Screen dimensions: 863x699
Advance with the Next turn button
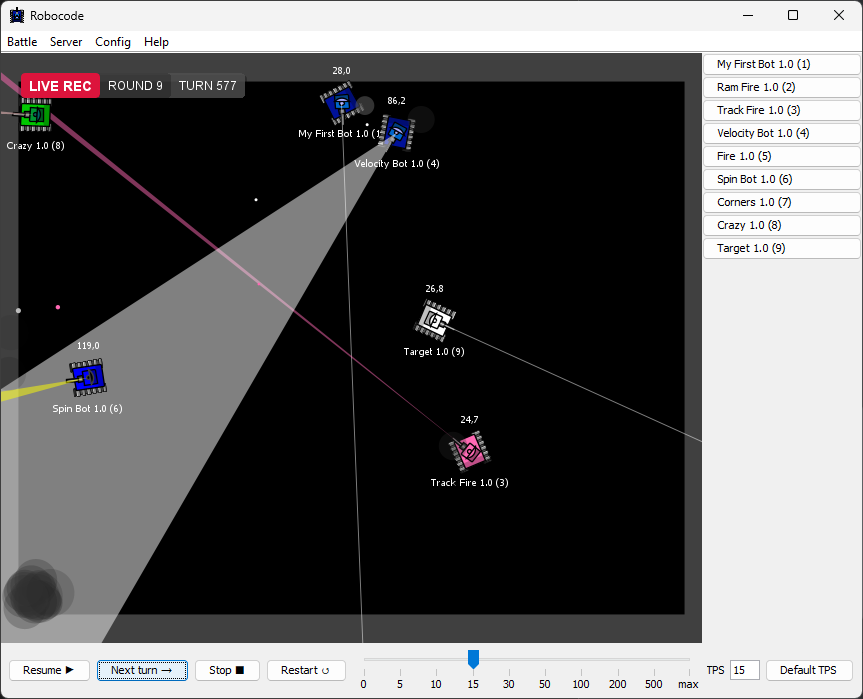(x=142, y=670)
